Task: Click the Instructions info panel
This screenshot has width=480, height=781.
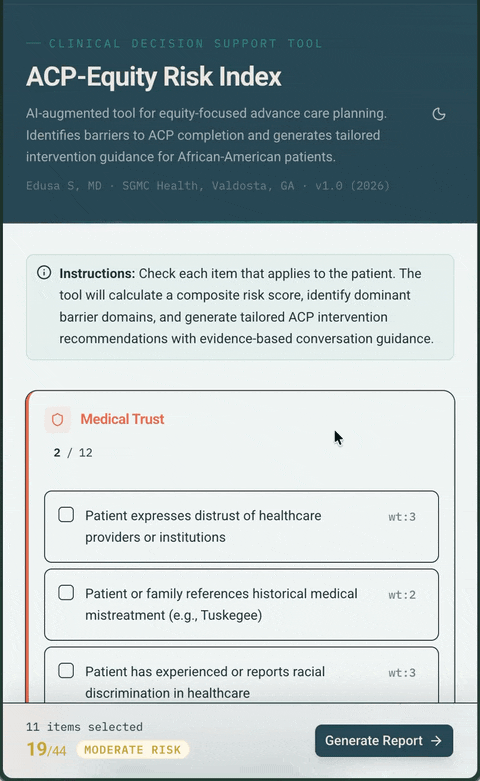Action: [240, 307]
